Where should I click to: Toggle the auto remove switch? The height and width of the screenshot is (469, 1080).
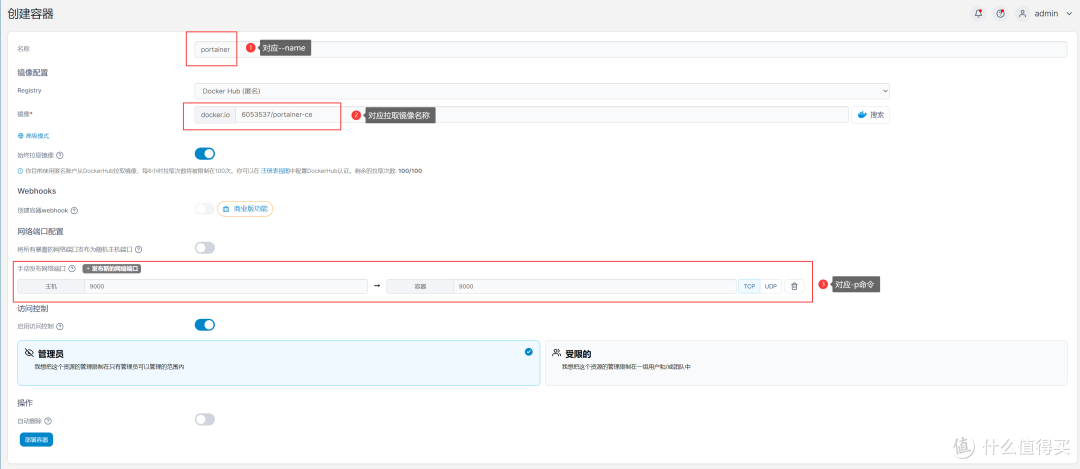click(205, 419)
